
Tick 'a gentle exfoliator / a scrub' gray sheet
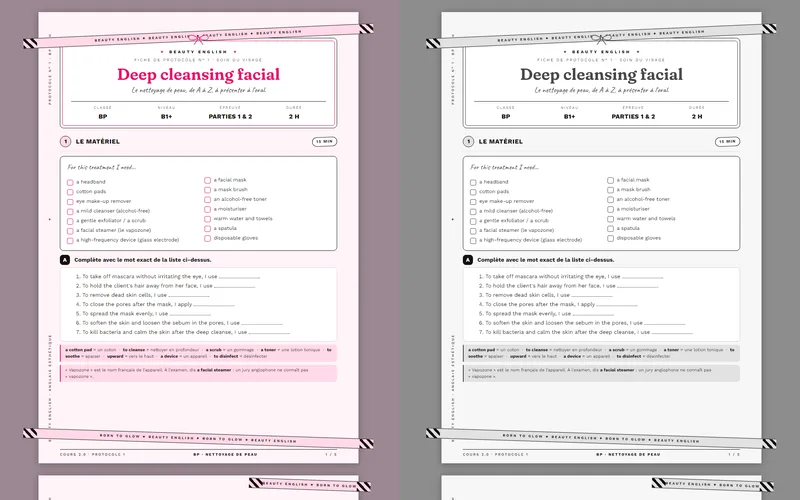[x=473, y=221]
